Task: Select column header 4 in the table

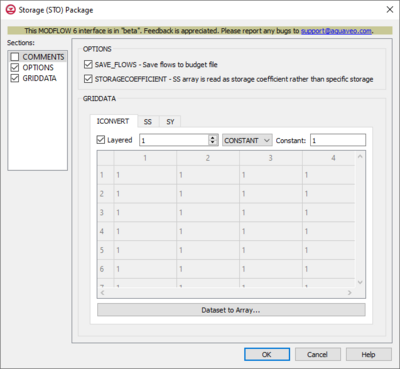Action: point(329,158)
